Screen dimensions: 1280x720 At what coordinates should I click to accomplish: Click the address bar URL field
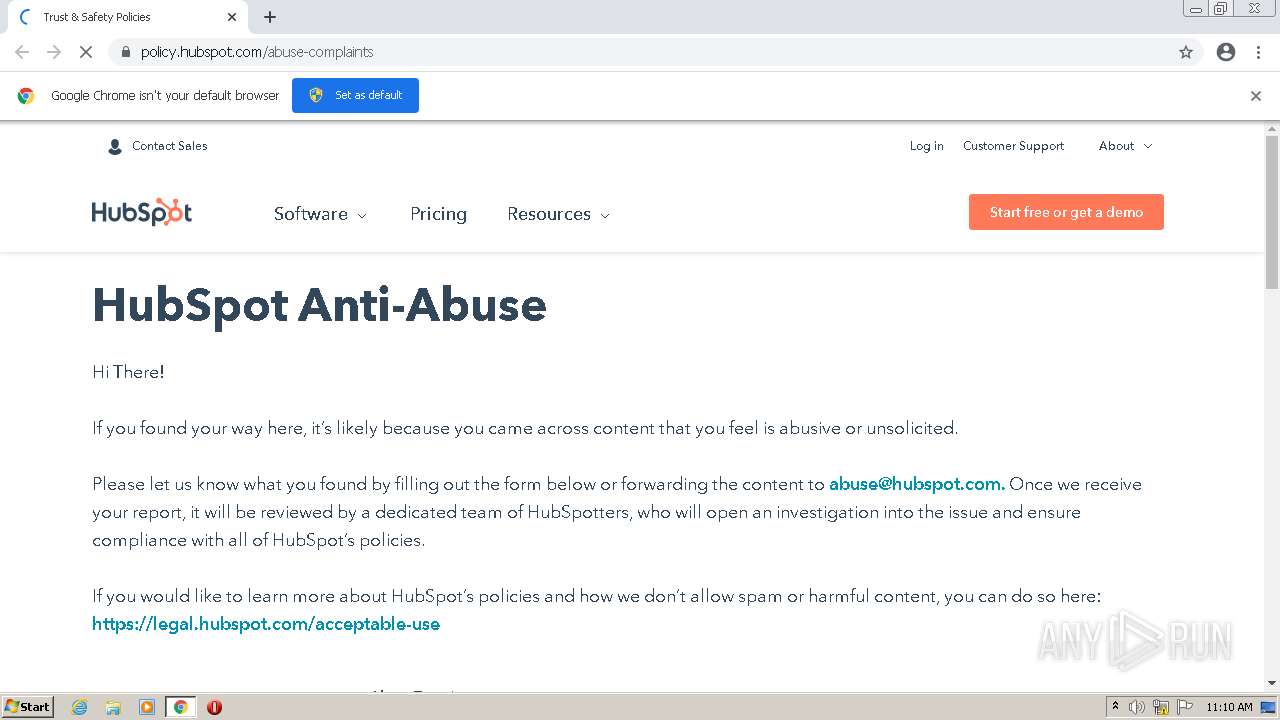[640, 52]
